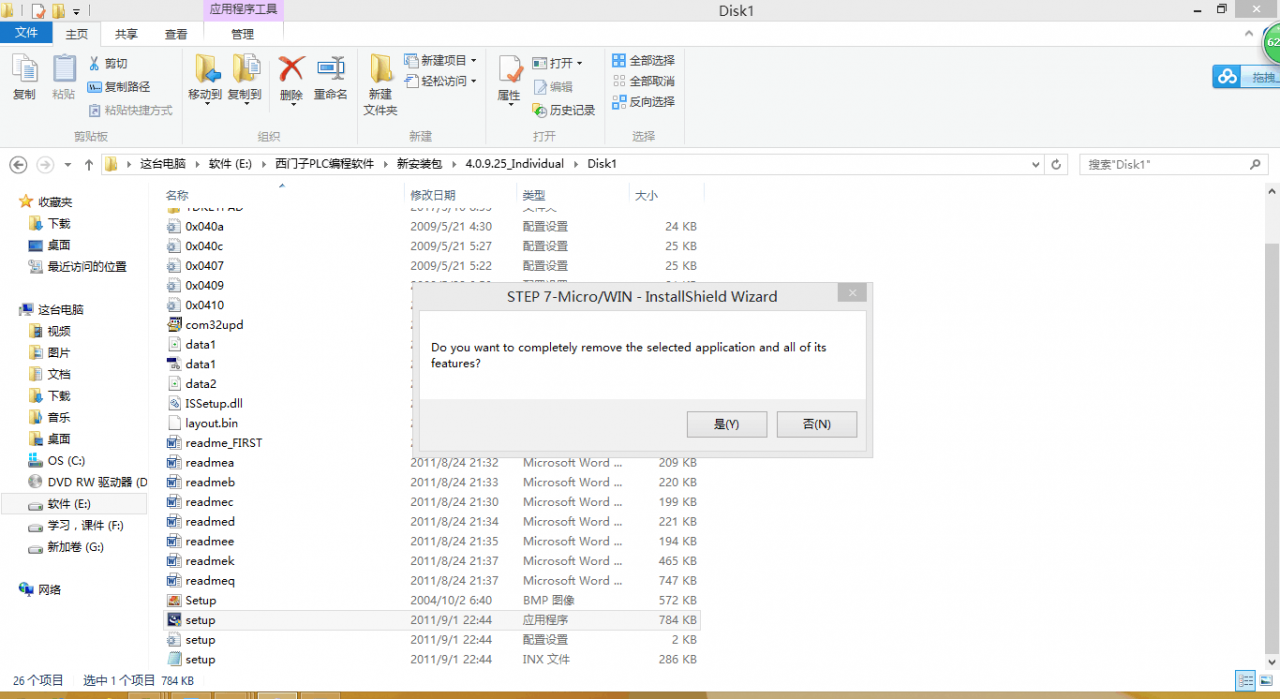Click the 修改日期 column header
Viewport: 1280px width, 699px height.
point(432,195)
